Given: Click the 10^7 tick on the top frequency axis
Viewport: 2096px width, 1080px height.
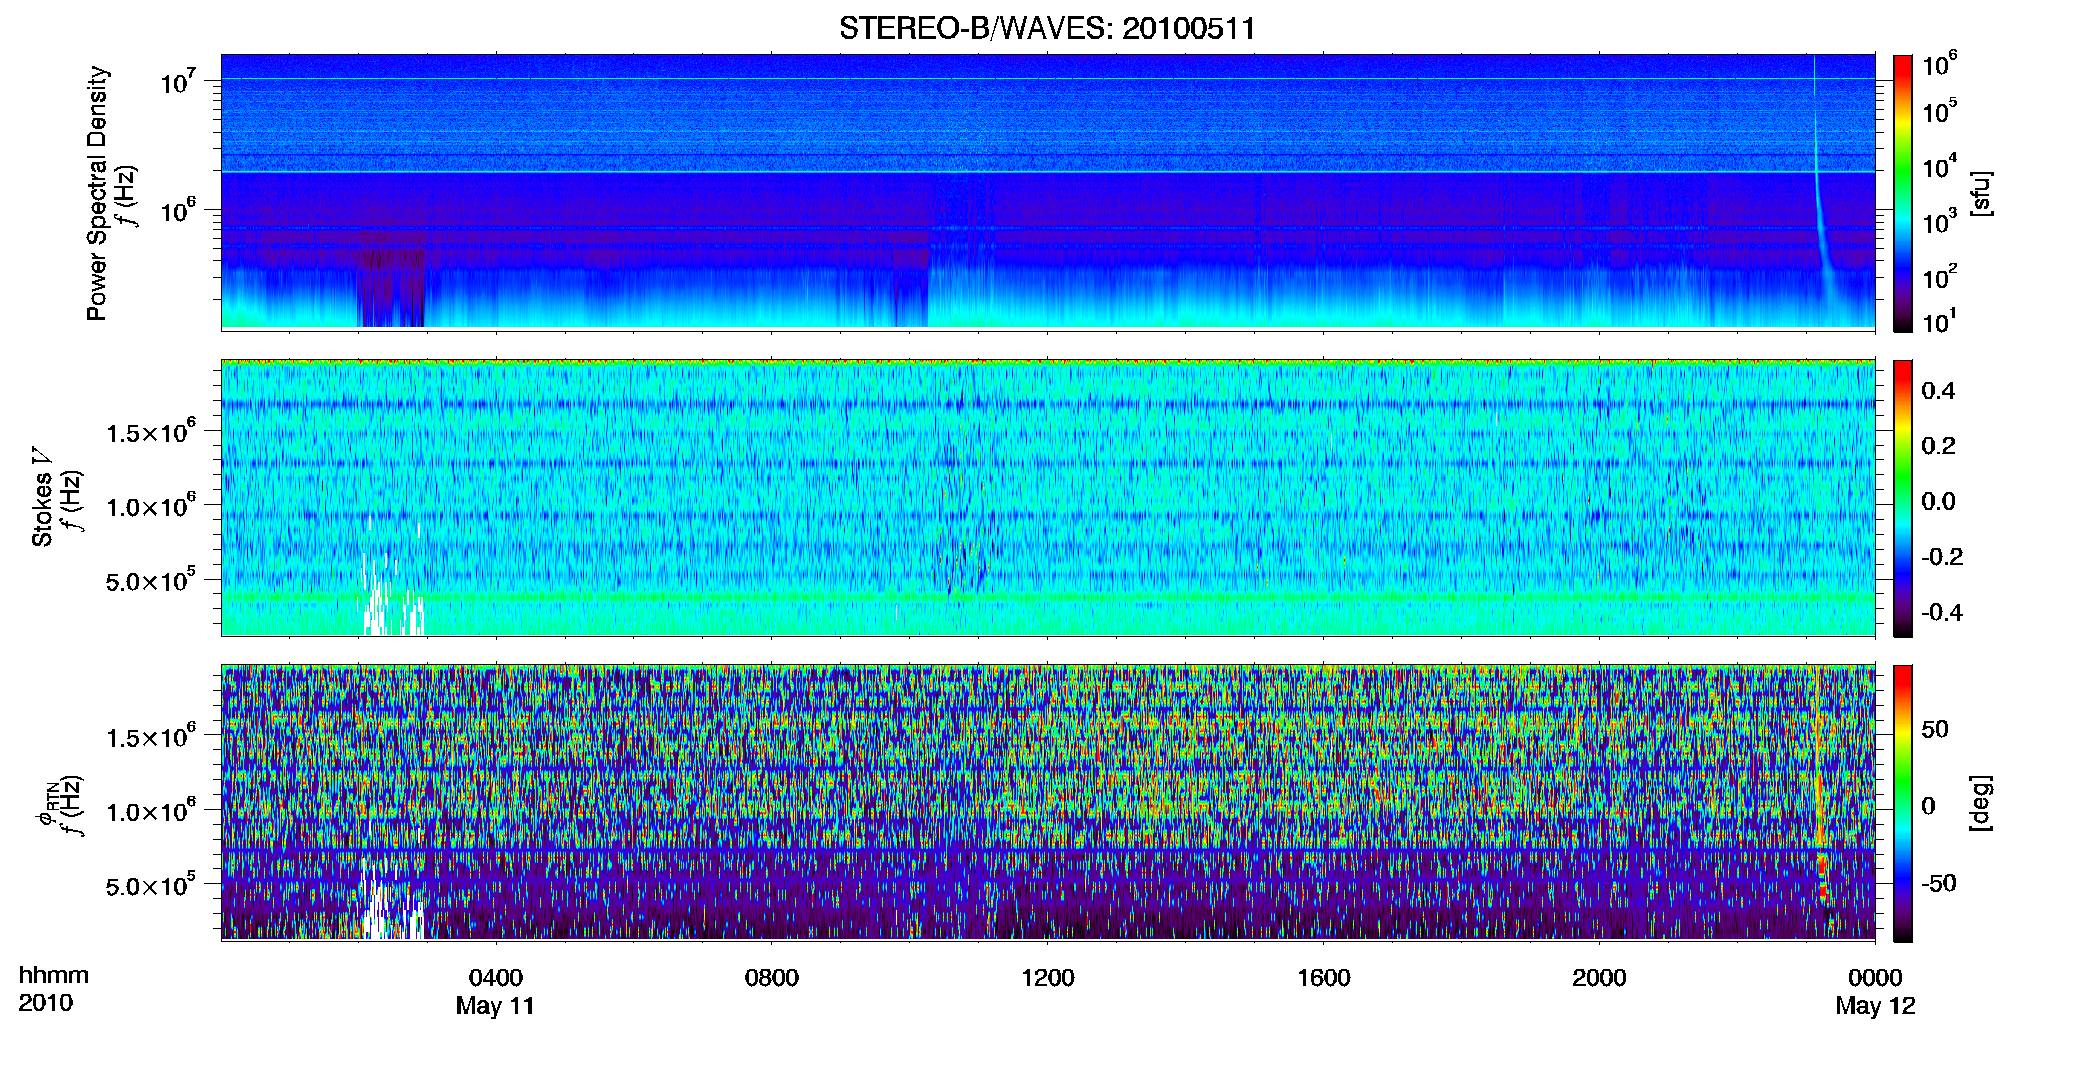Looking at the screenshot, I should coord(181,81).
